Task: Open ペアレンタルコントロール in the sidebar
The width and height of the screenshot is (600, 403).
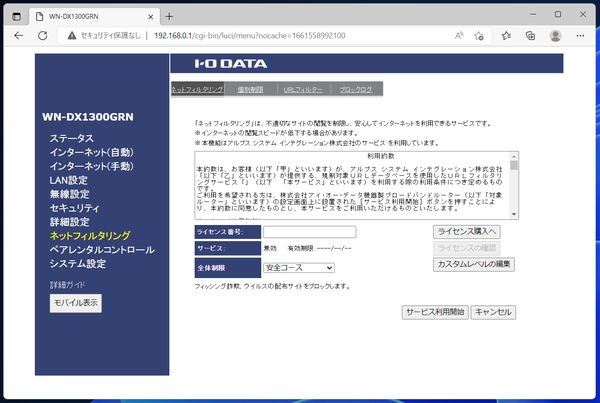Action: pyautogui.click(x=102, y=250)
